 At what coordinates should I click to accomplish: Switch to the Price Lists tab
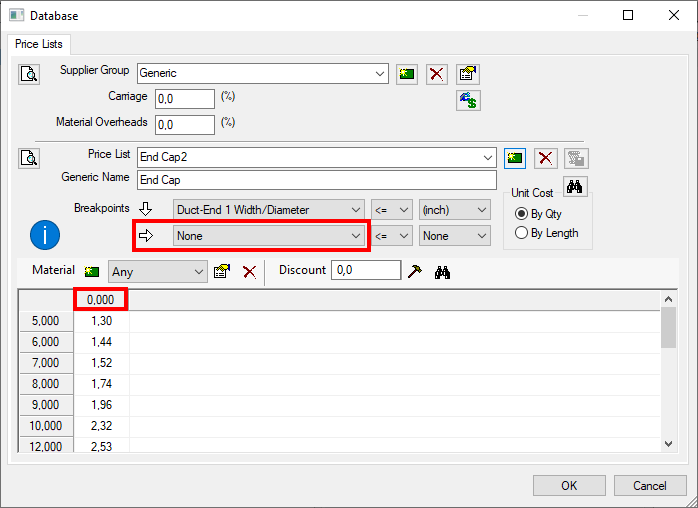click(39, 44)
